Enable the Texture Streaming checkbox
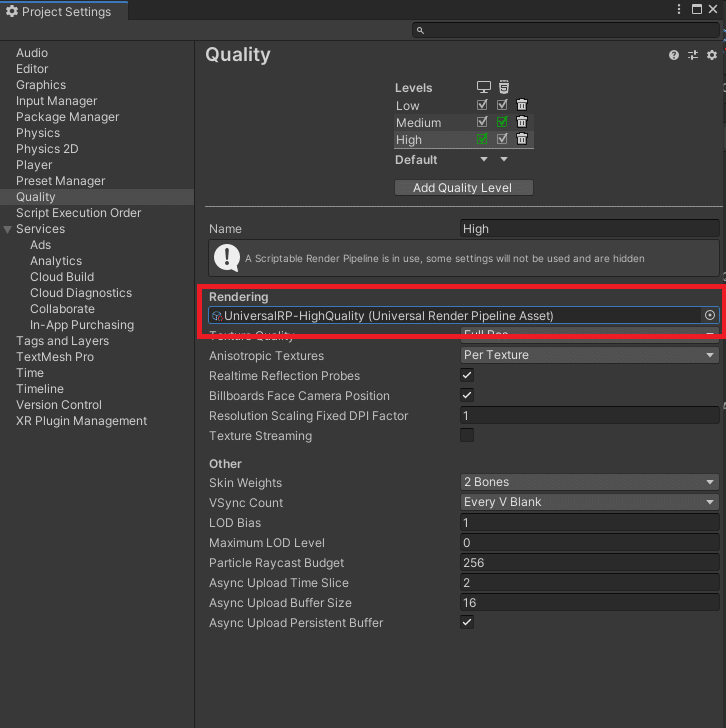Screen dimensions: 726x728 [467, 435]
